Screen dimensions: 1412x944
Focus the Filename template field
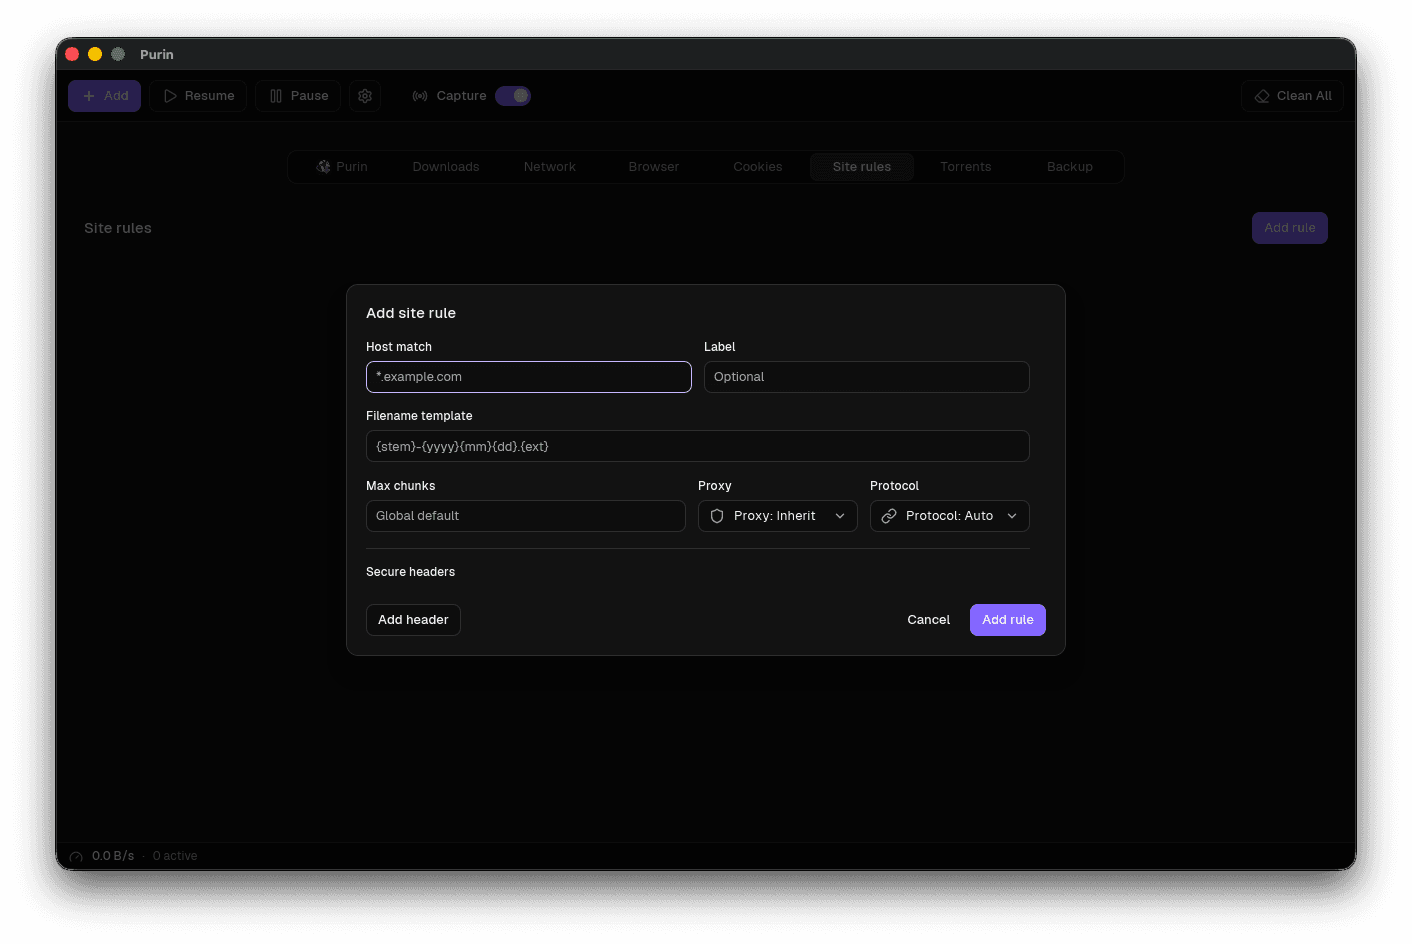point(698,446)
